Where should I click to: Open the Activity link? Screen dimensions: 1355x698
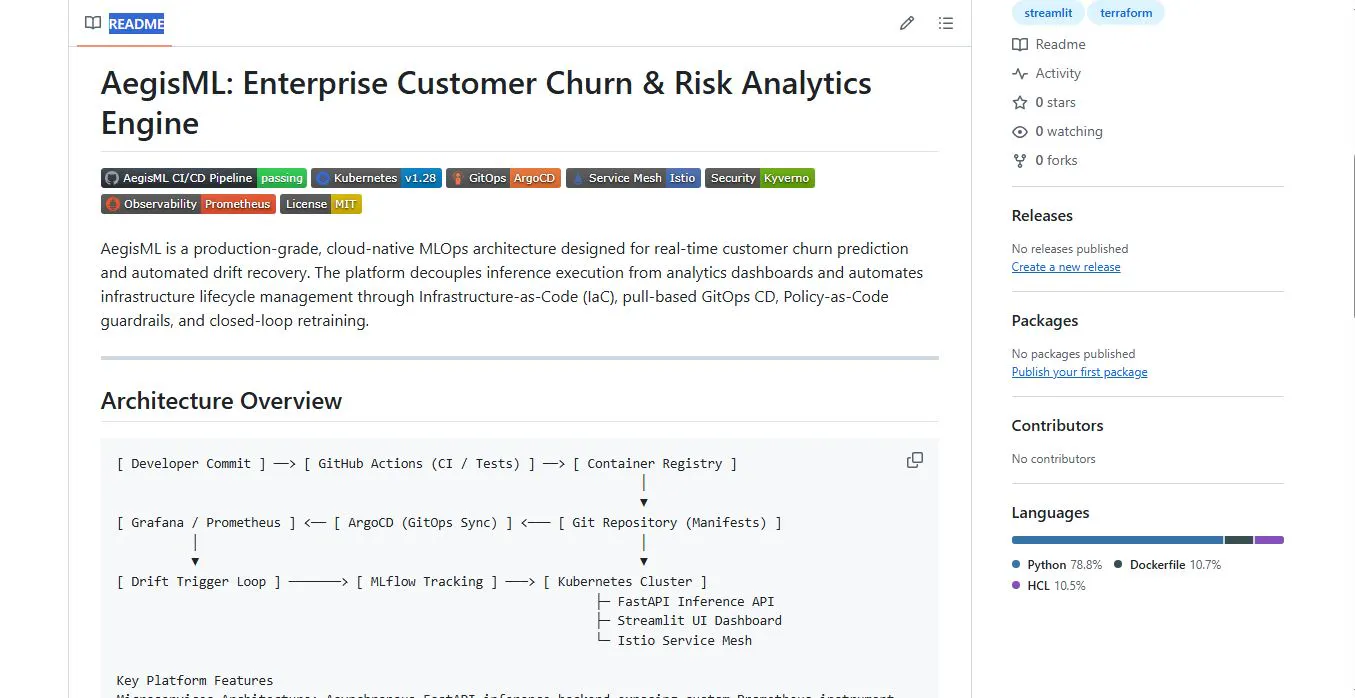(x=1058, y=73)
